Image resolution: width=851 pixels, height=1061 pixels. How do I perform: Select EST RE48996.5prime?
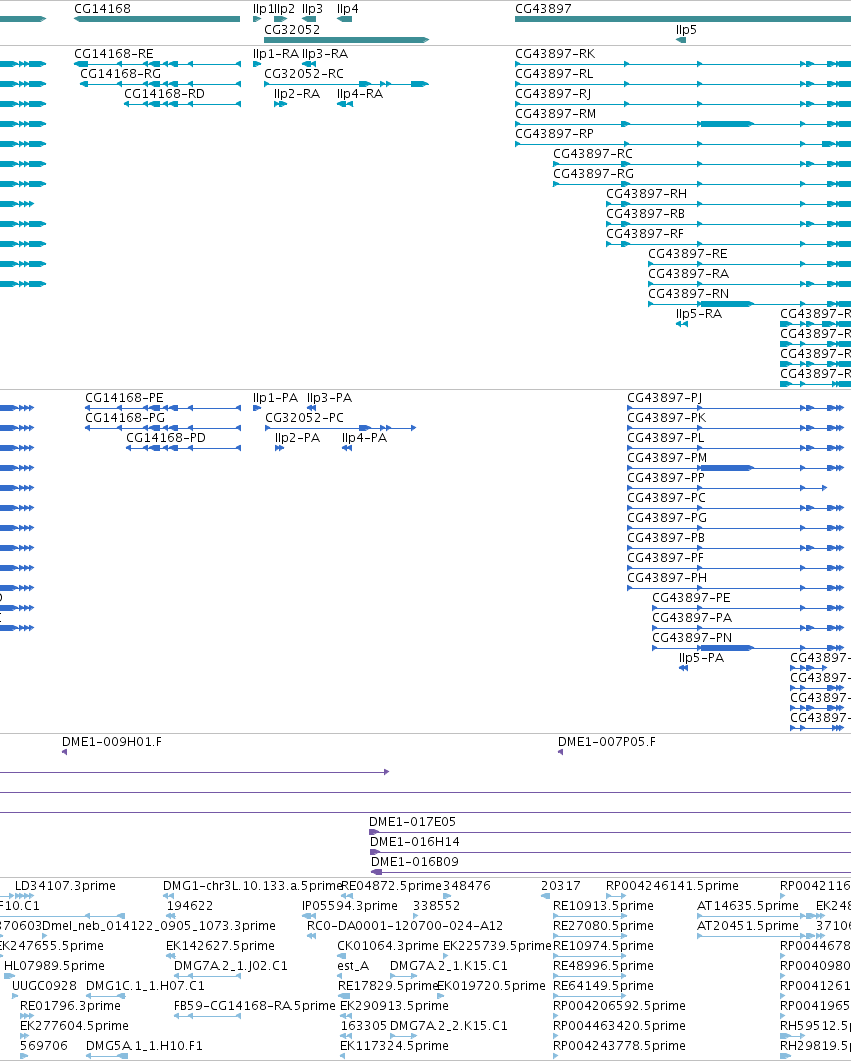click(603, 966)
